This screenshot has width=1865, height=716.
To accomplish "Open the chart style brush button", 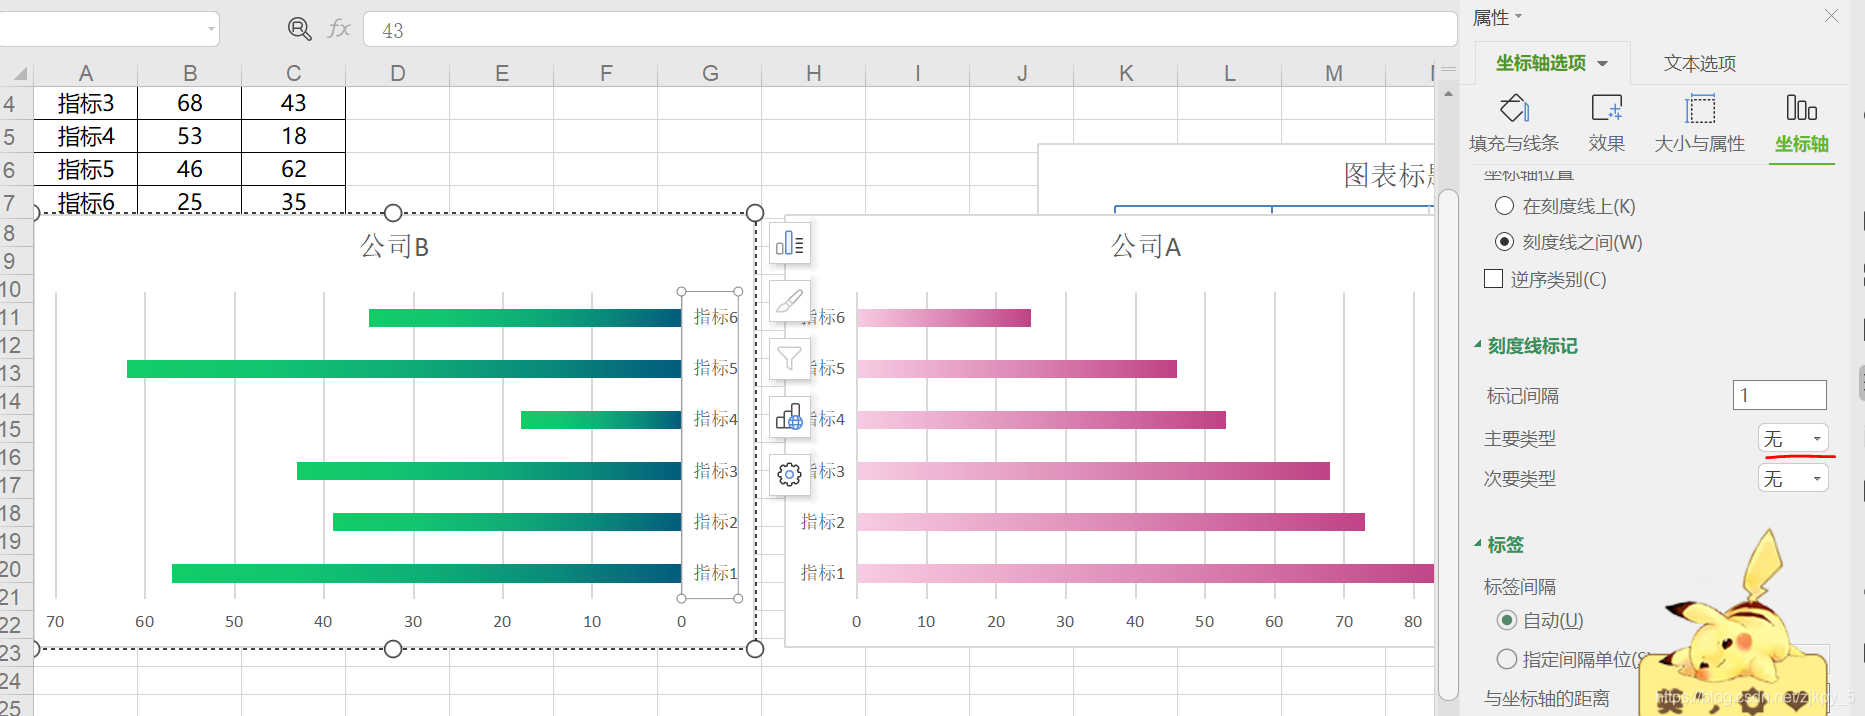I will [790, 301].
